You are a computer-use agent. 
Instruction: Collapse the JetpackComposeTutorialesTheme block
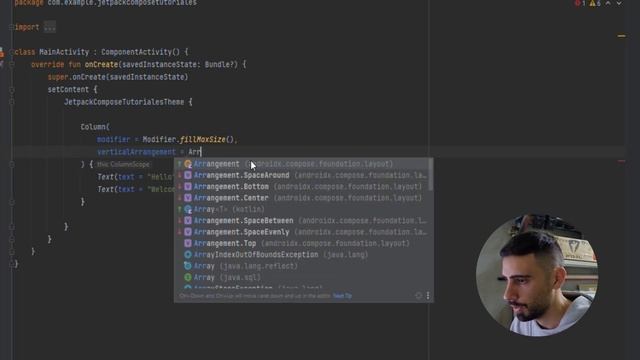11,102
